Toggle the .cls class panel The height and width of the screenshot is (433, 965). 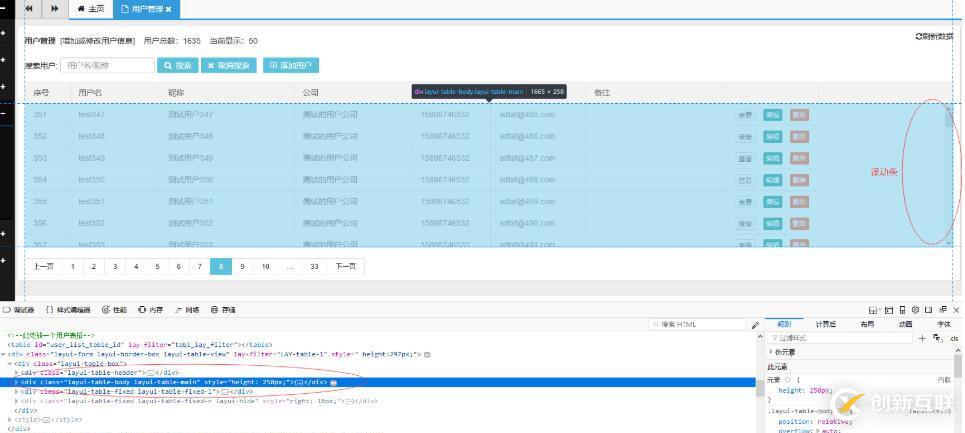point(954,339)
